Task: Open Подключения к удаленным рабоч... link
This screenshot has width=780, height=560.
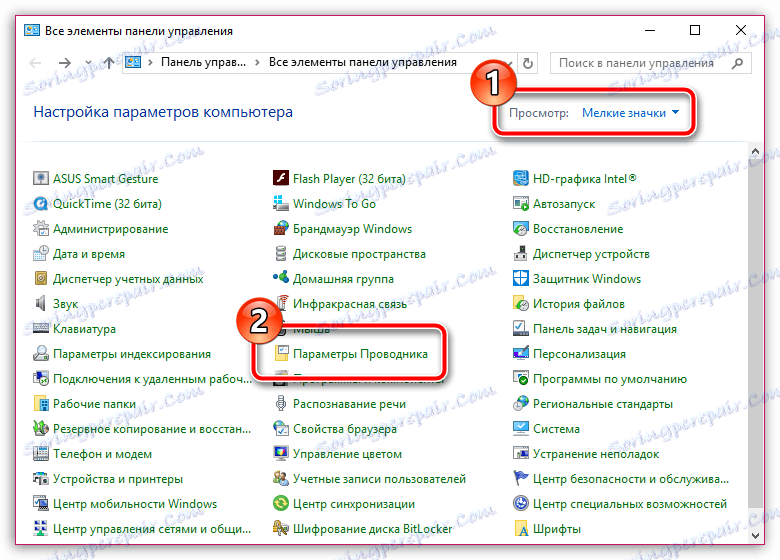Action: pos(152,379)
